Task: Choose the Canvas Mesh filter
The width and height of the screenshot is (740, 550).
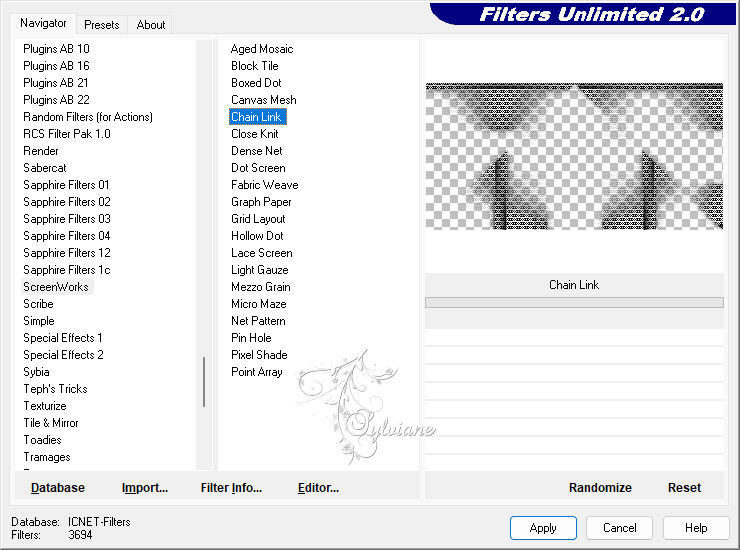Action: coord(263,100)
